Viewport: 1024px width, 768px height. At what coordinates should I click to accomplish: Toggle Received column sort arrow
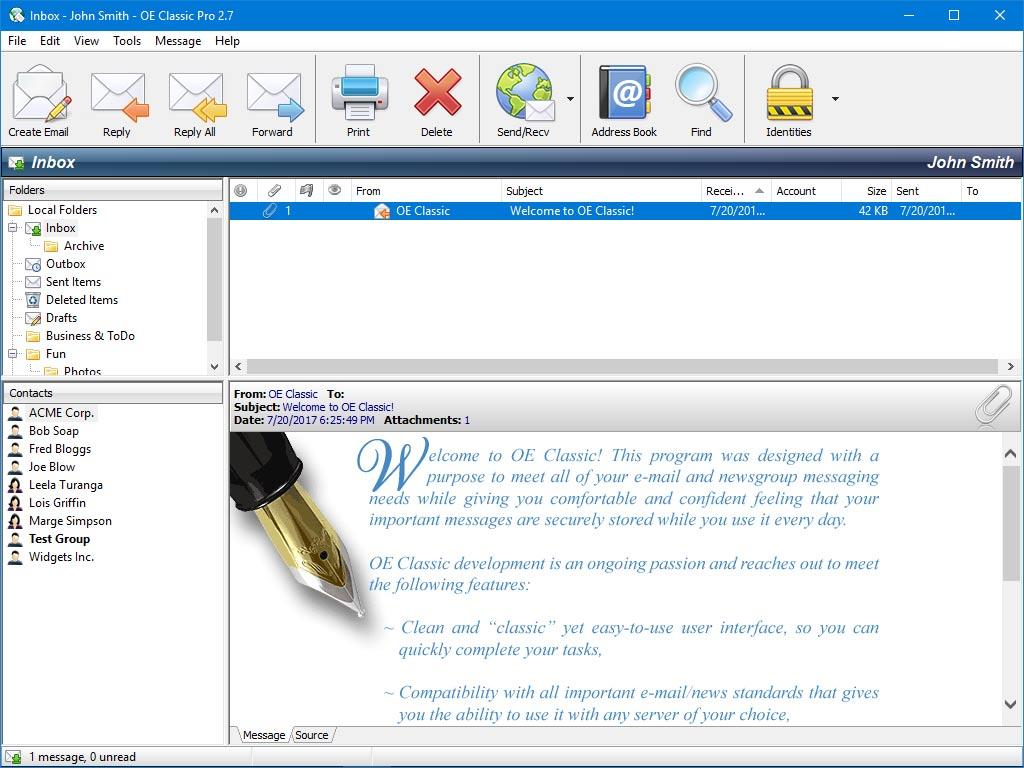pyautogui.click(x=759, y=191)
